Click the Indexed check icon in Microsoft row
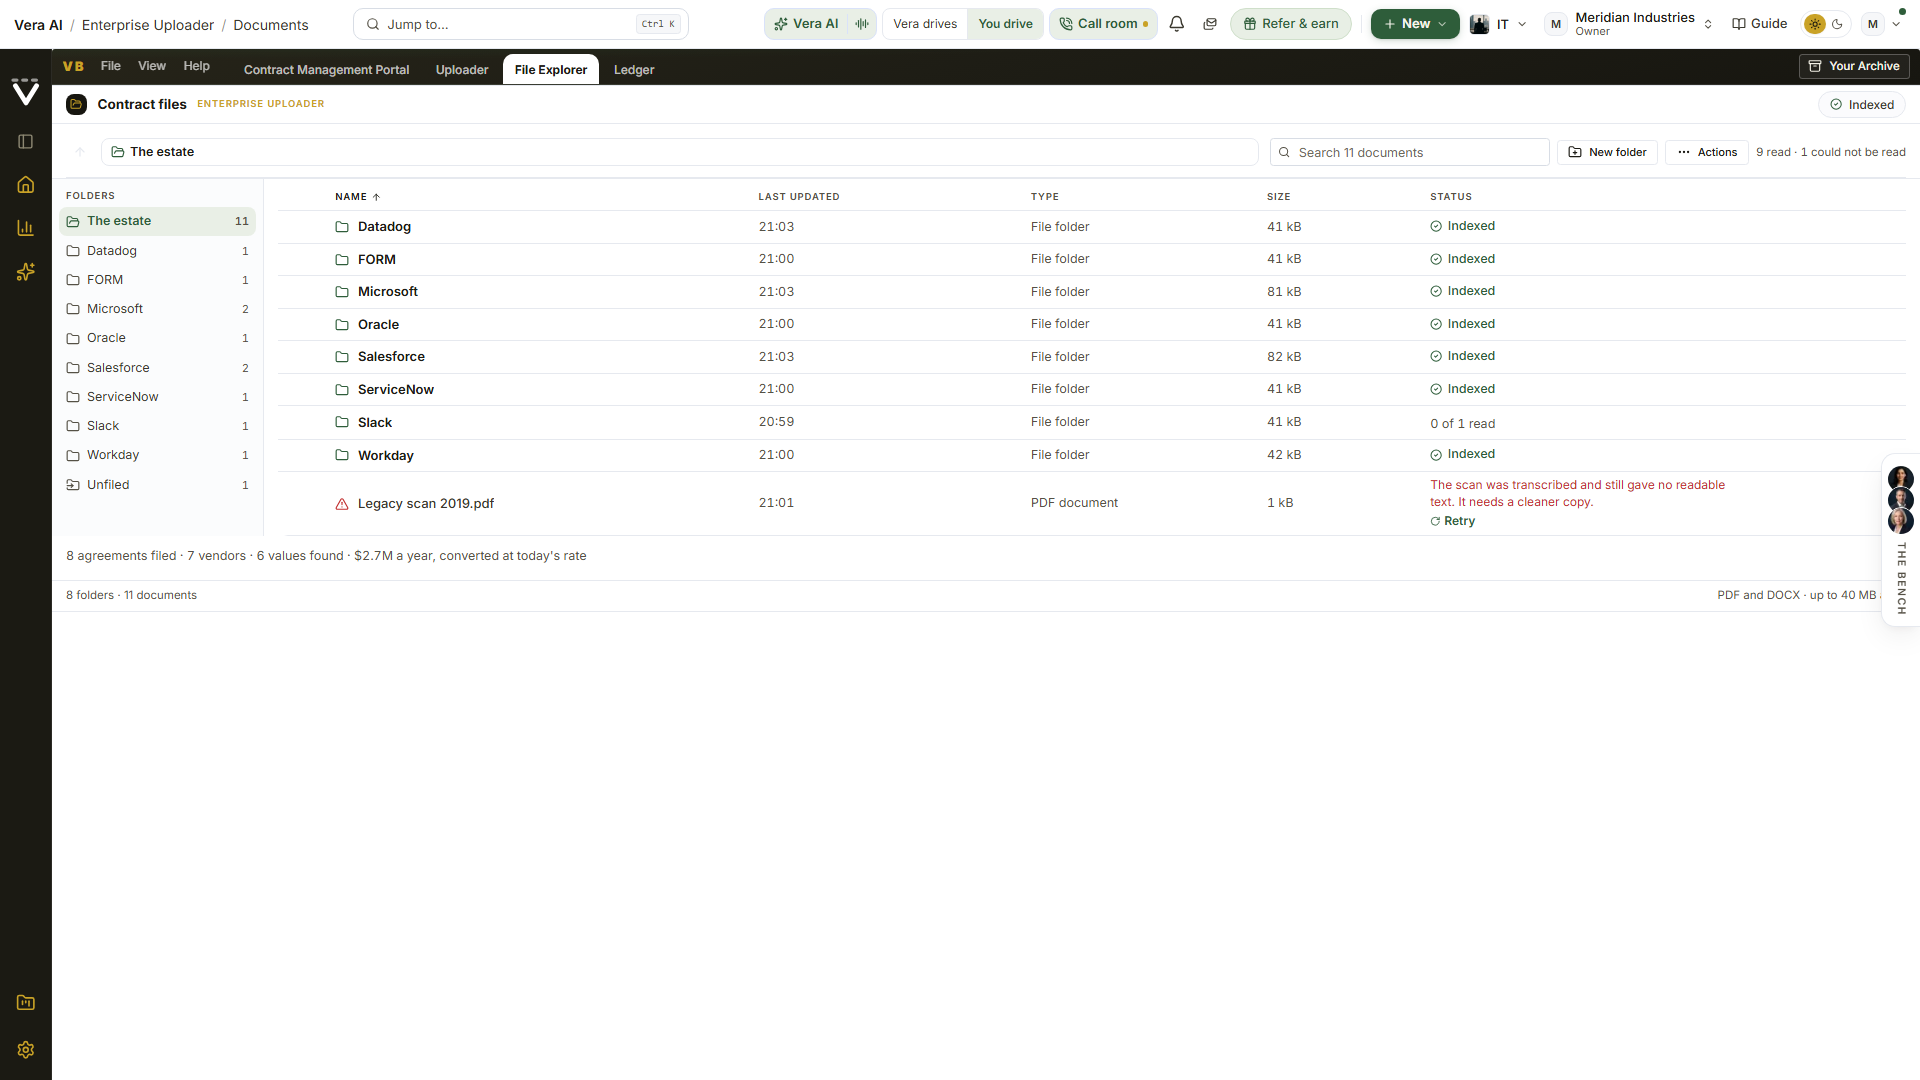Screen dimensions: 1920x1080 [1436, 292]
